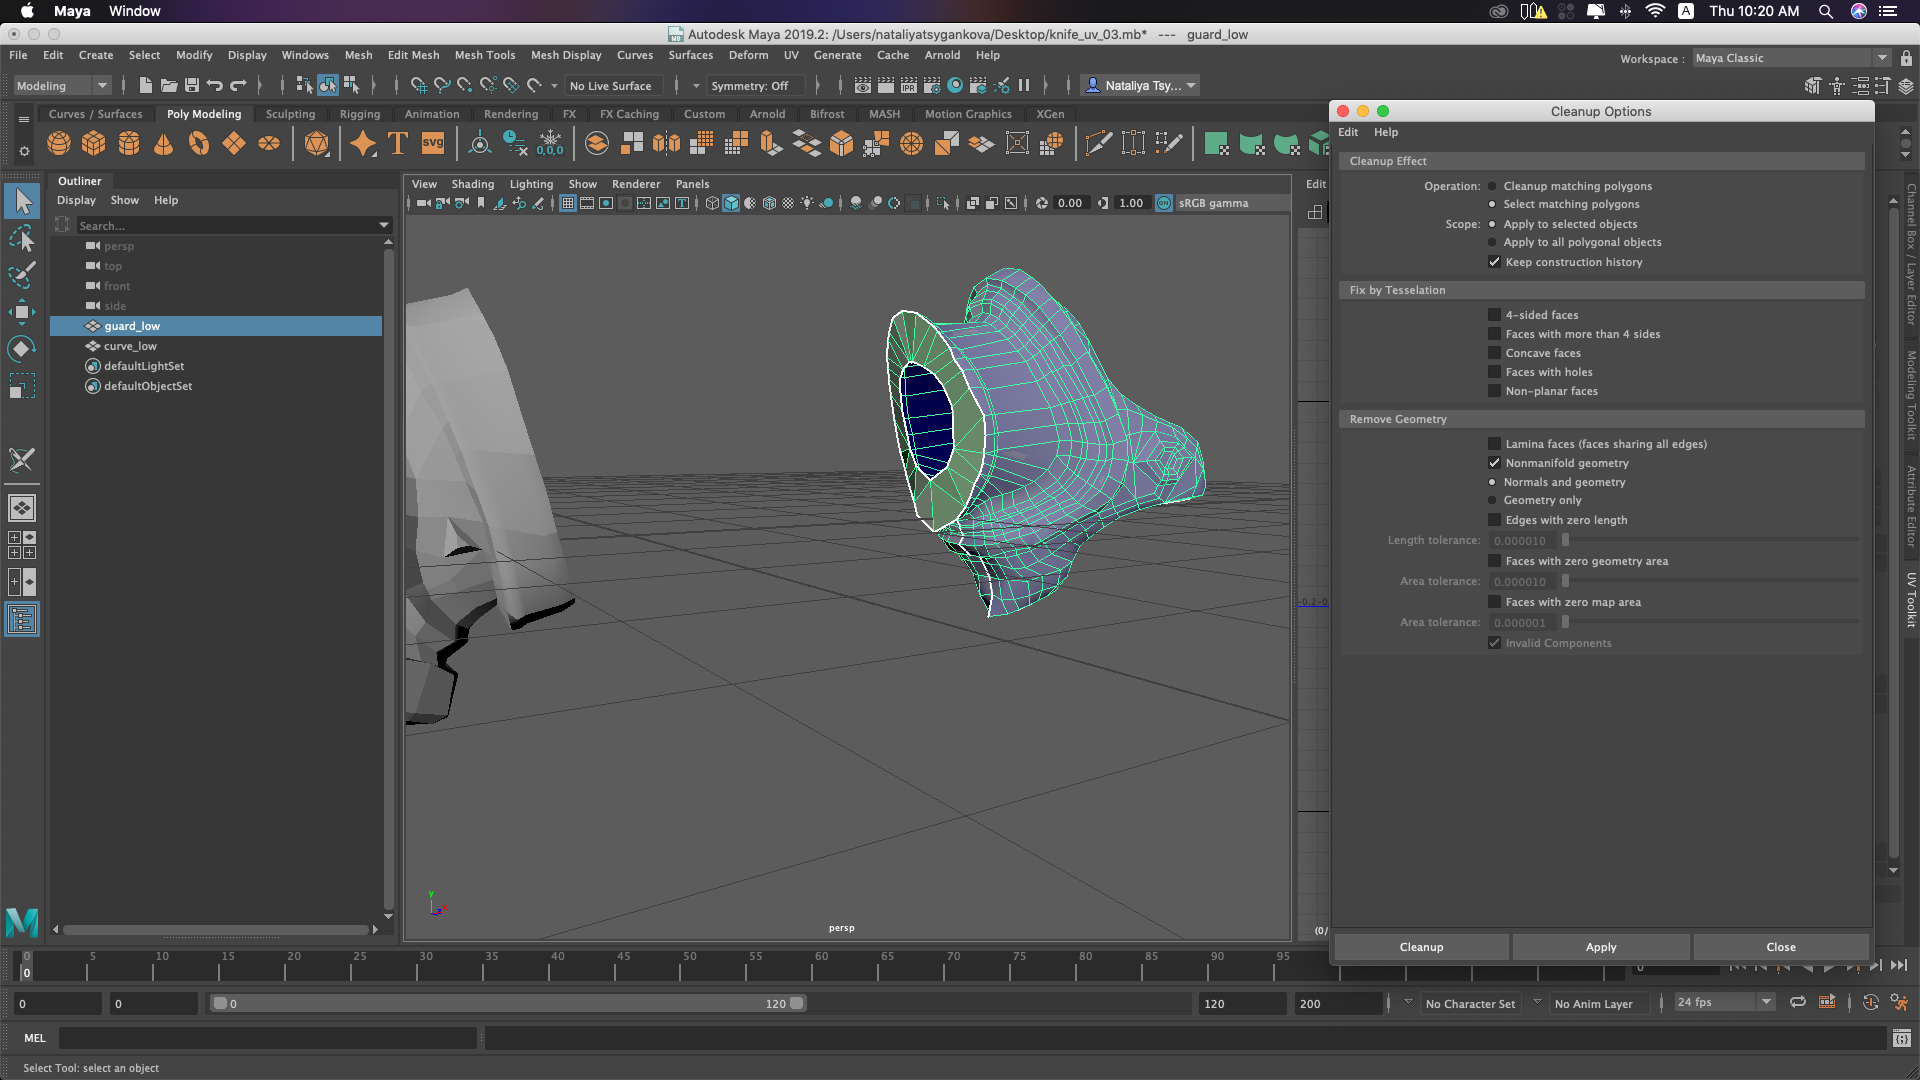Screen dimensions: 1920x1080
Task: Select the Lasso selection tool in the toolbox
Action: [x=22, y=238]
